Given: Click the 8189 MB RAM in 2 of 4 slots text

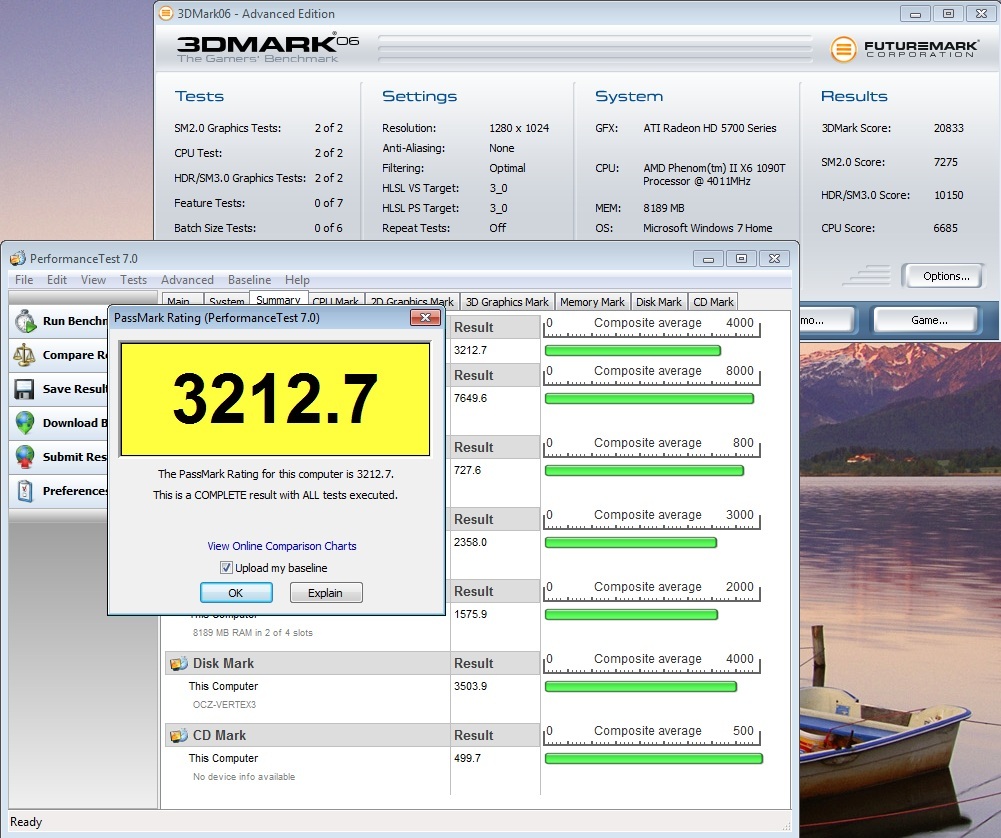Looking at the screenshot, I should (253, 632).
